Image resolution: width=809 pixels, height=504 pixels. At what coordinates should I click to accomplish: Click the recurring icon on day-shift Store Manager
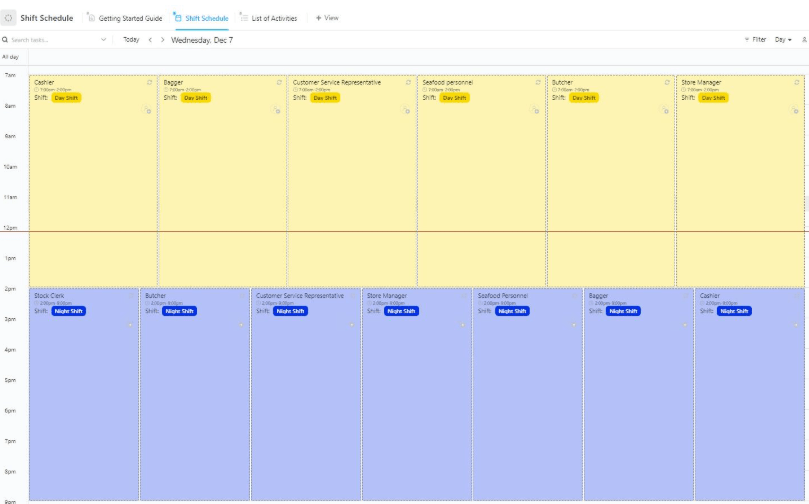[x=797, y=82]
